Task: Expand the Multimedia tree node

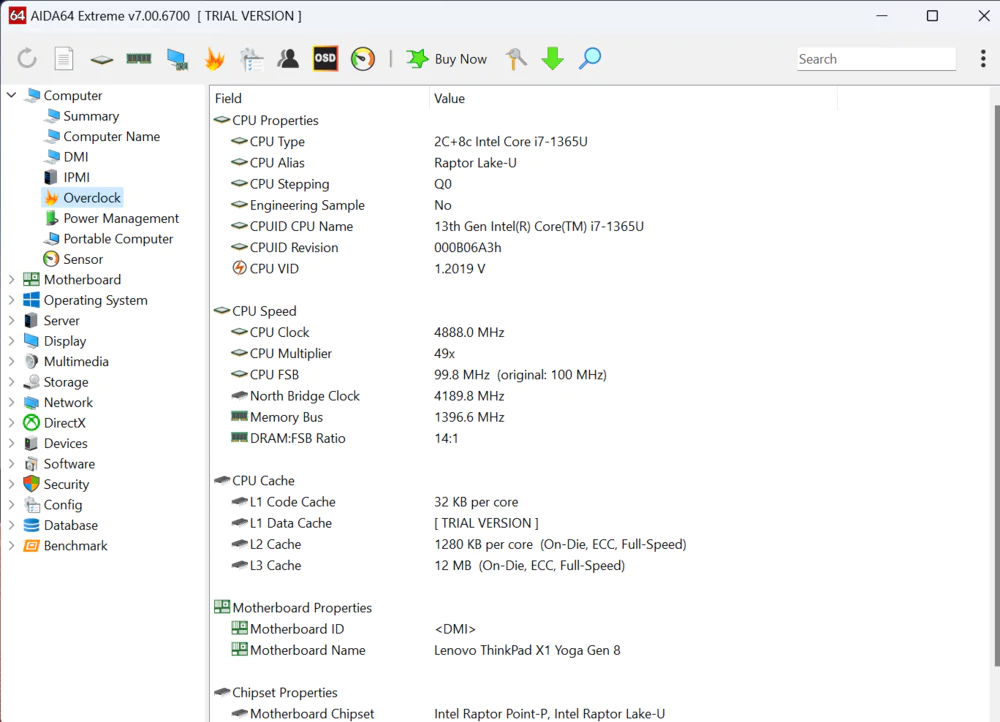Action: 11,361
